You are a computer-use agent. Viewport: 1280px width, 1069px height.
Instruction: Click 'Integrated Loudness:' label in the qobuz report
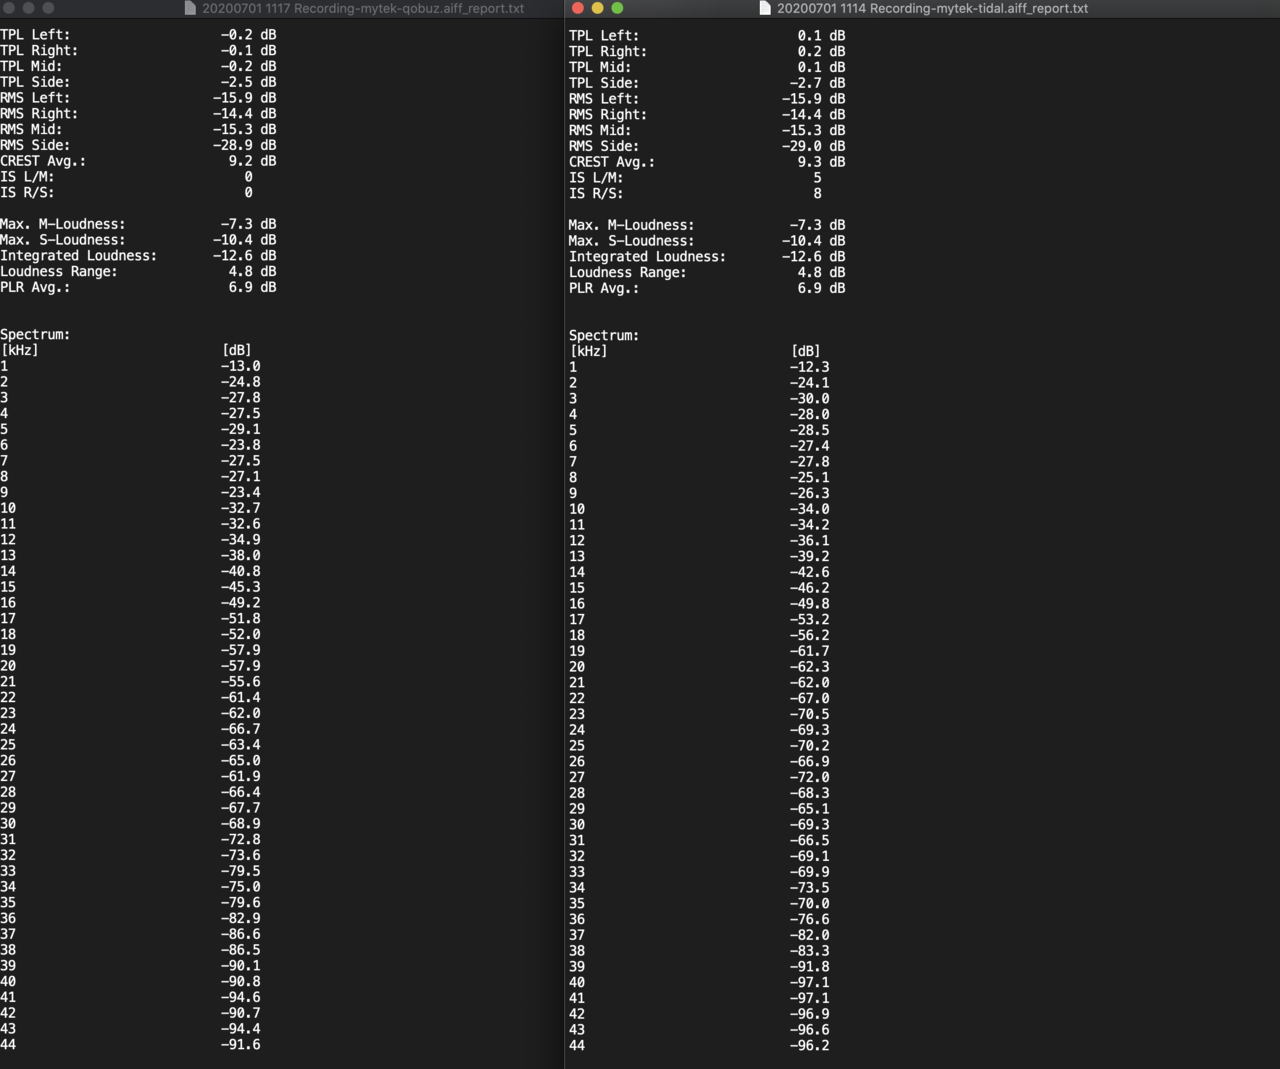pos(78,256)
